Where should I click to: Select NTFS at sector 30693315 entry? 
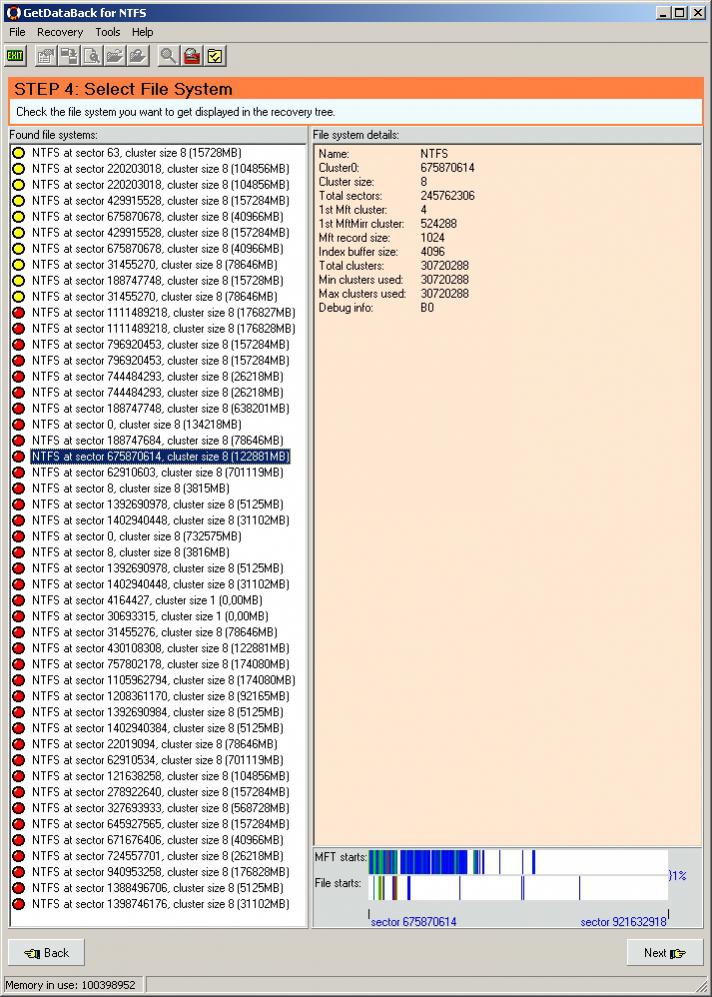pos(150,616)
